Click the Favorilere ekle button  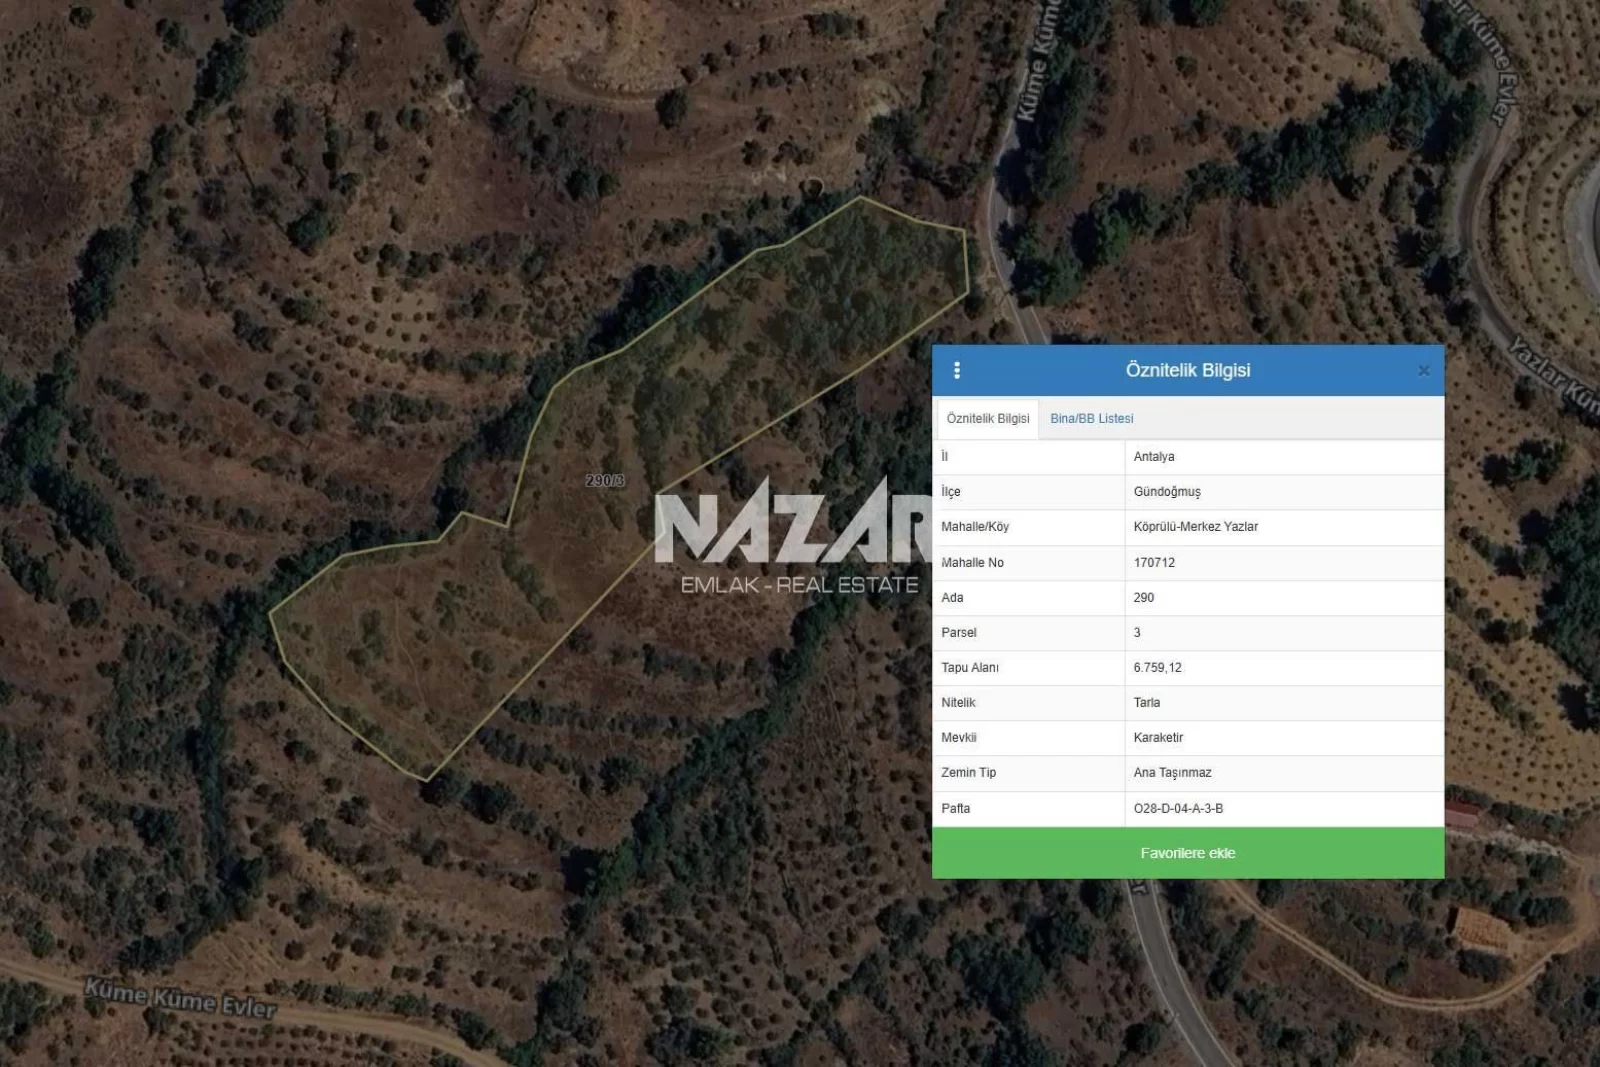(x=1187, y=853)
